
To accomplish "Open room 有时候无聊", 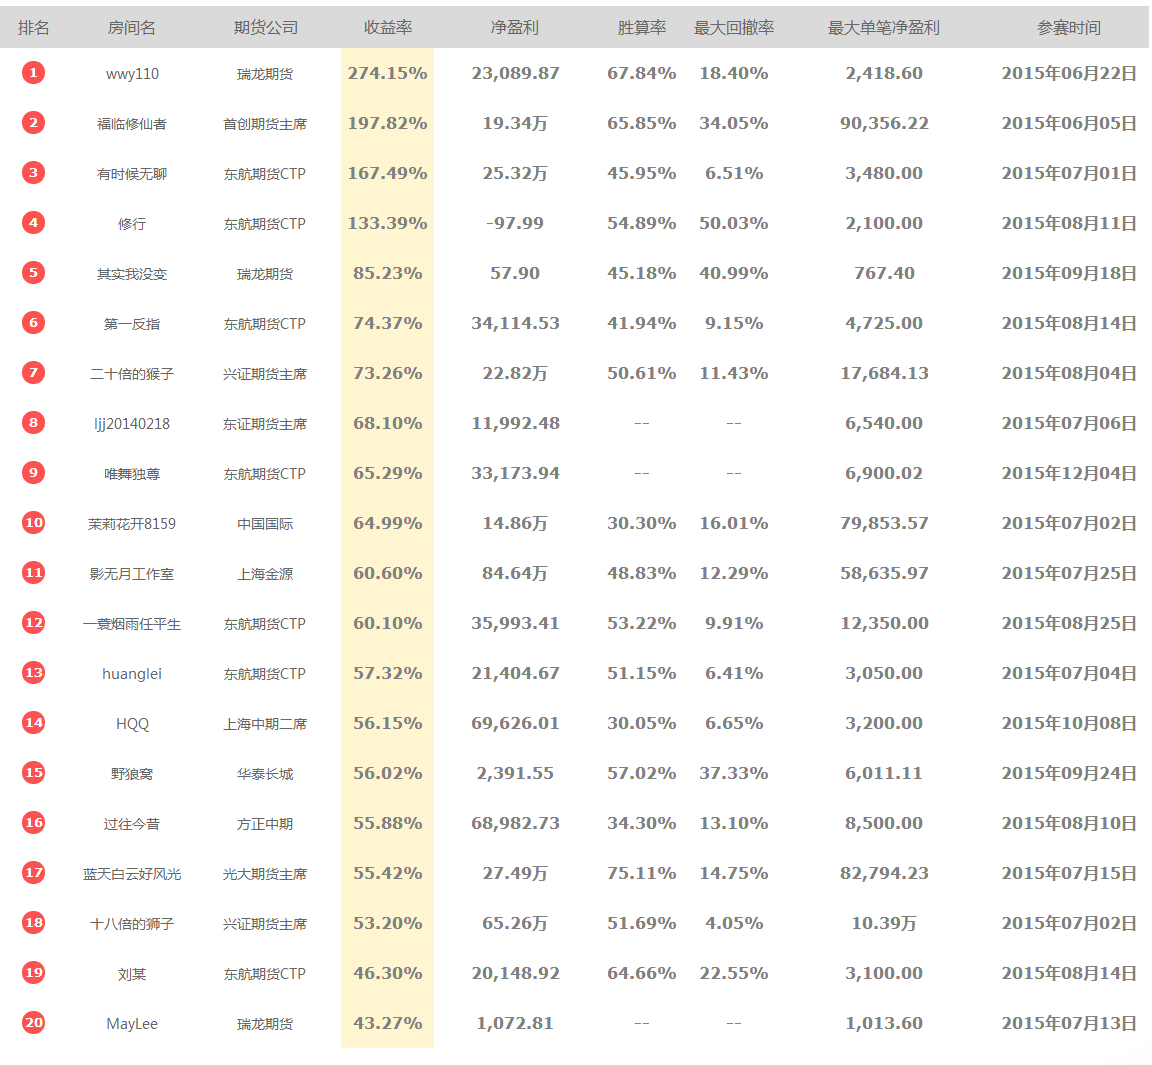I will click(132, 174).
